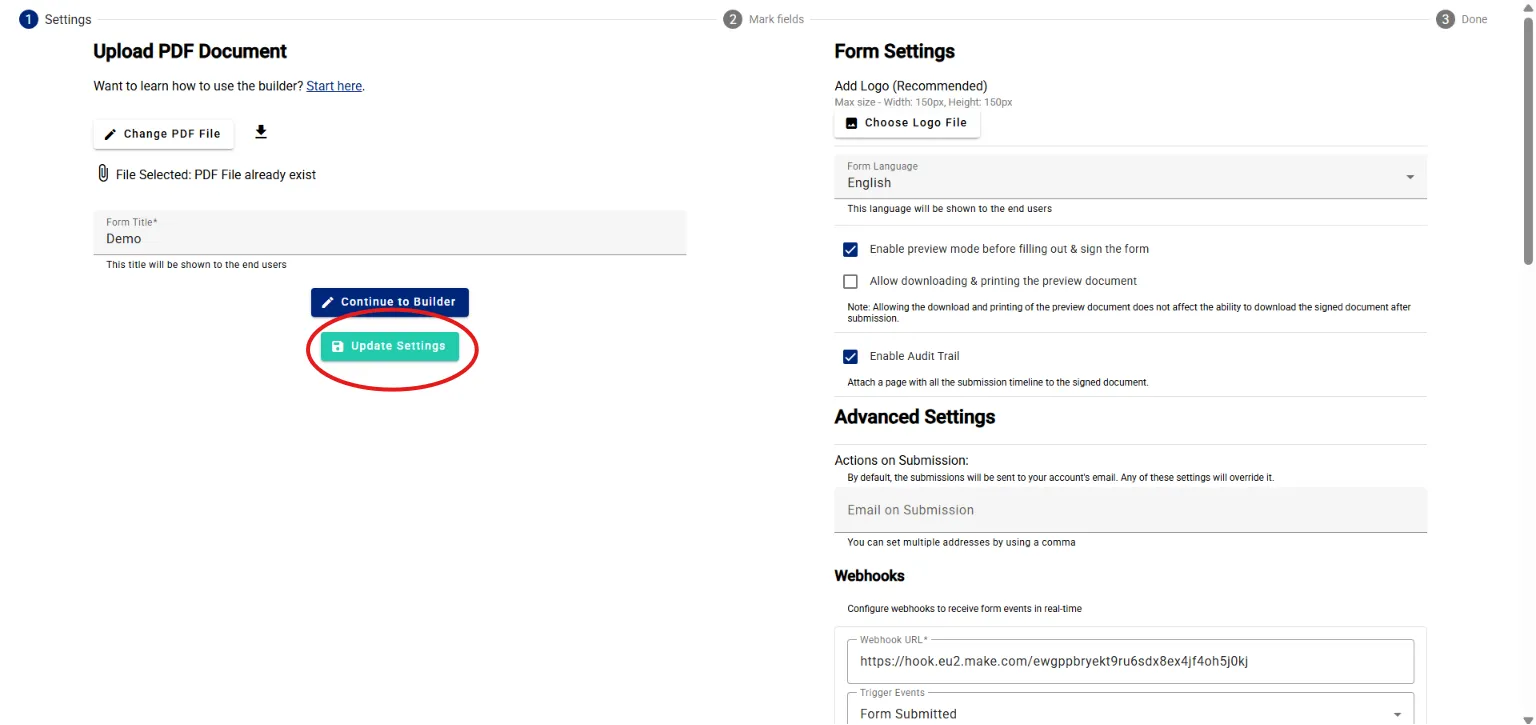This screenshot has width=1536, height=725.
Task: Click 'Attach a page with all the submission' text
Action: pos(998,383)
